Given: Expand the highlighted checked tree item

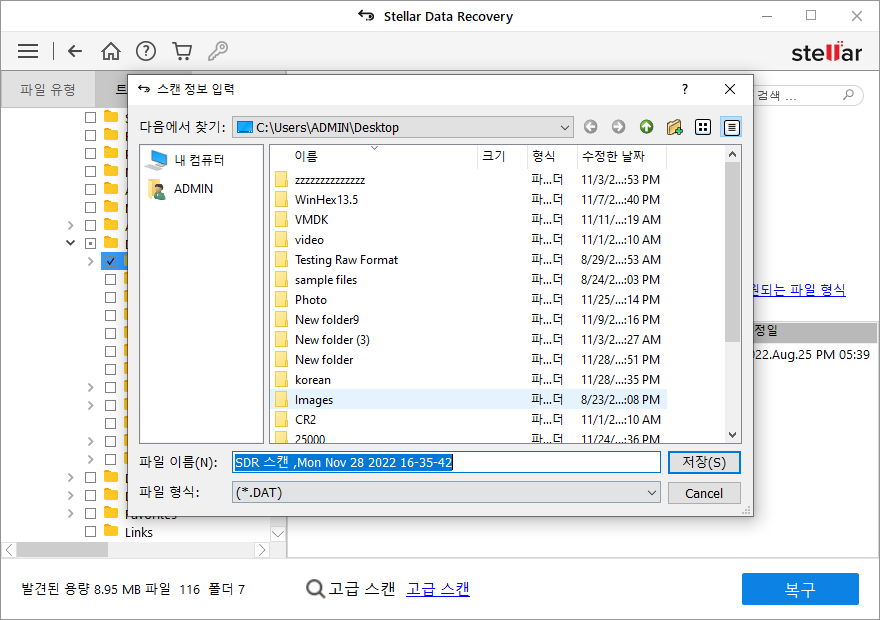Looking at the screenshot, I should click(90, 261).
